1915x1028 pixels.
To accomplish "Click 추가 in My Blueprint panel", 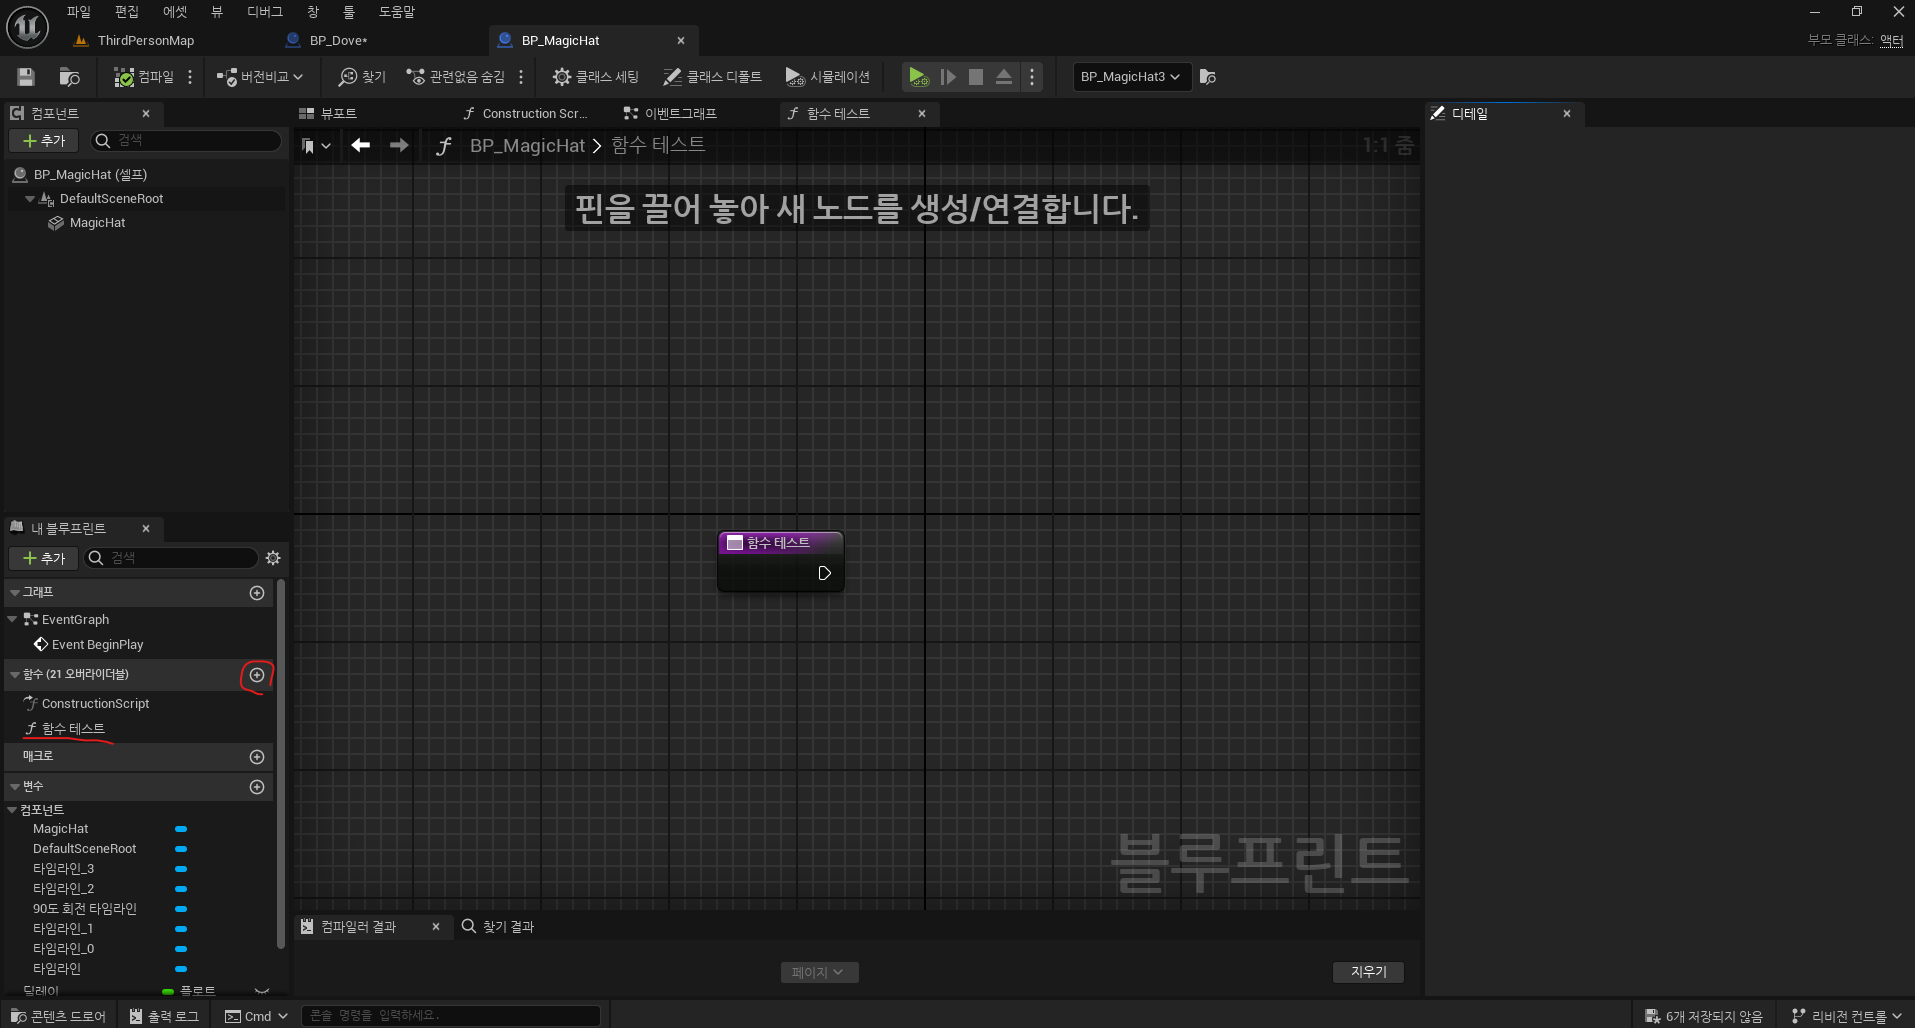I will pos(44,558).
